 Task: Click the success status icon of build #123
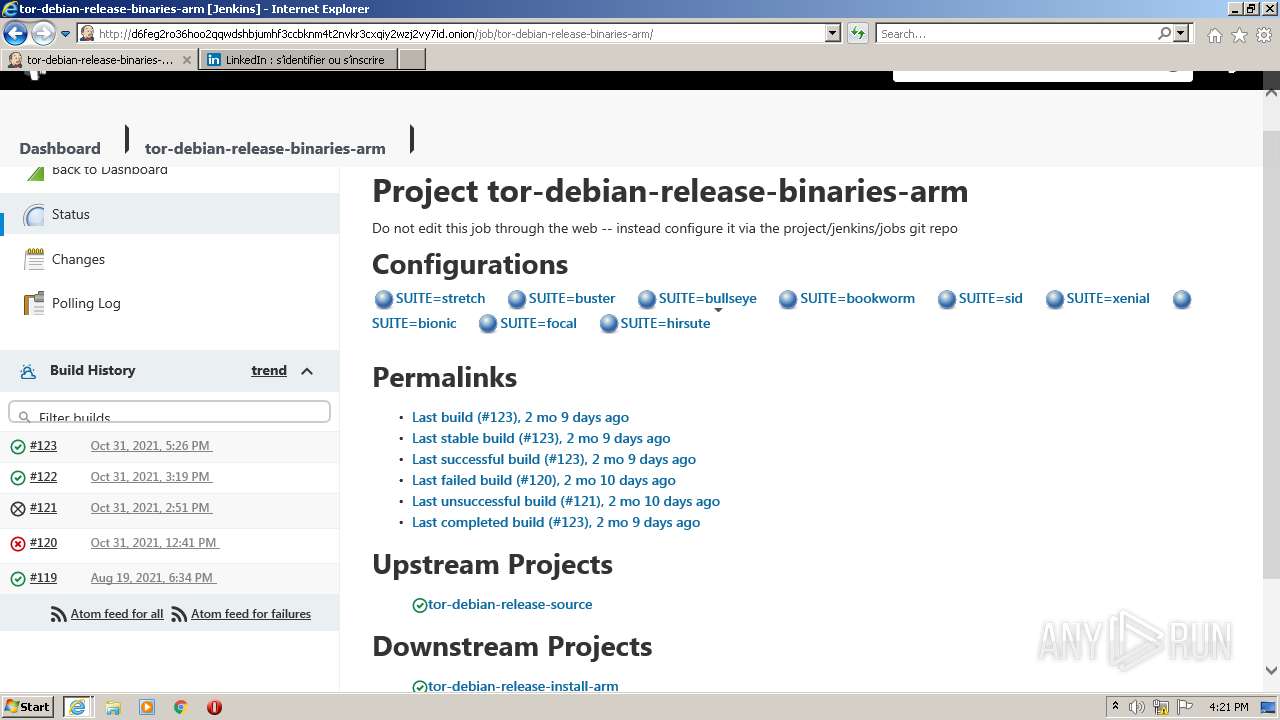pyautogui.click(x=17, y=447)
